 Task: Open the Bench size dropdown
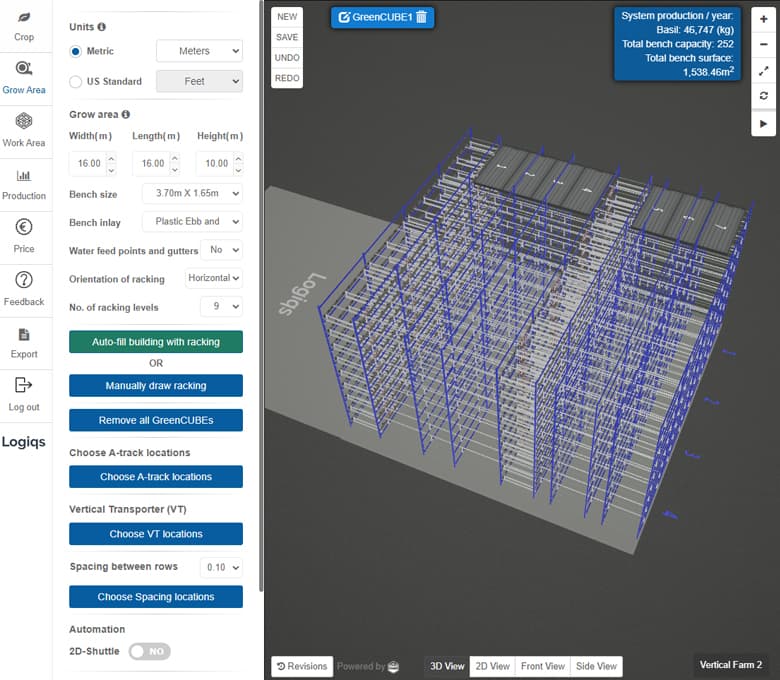192,193
